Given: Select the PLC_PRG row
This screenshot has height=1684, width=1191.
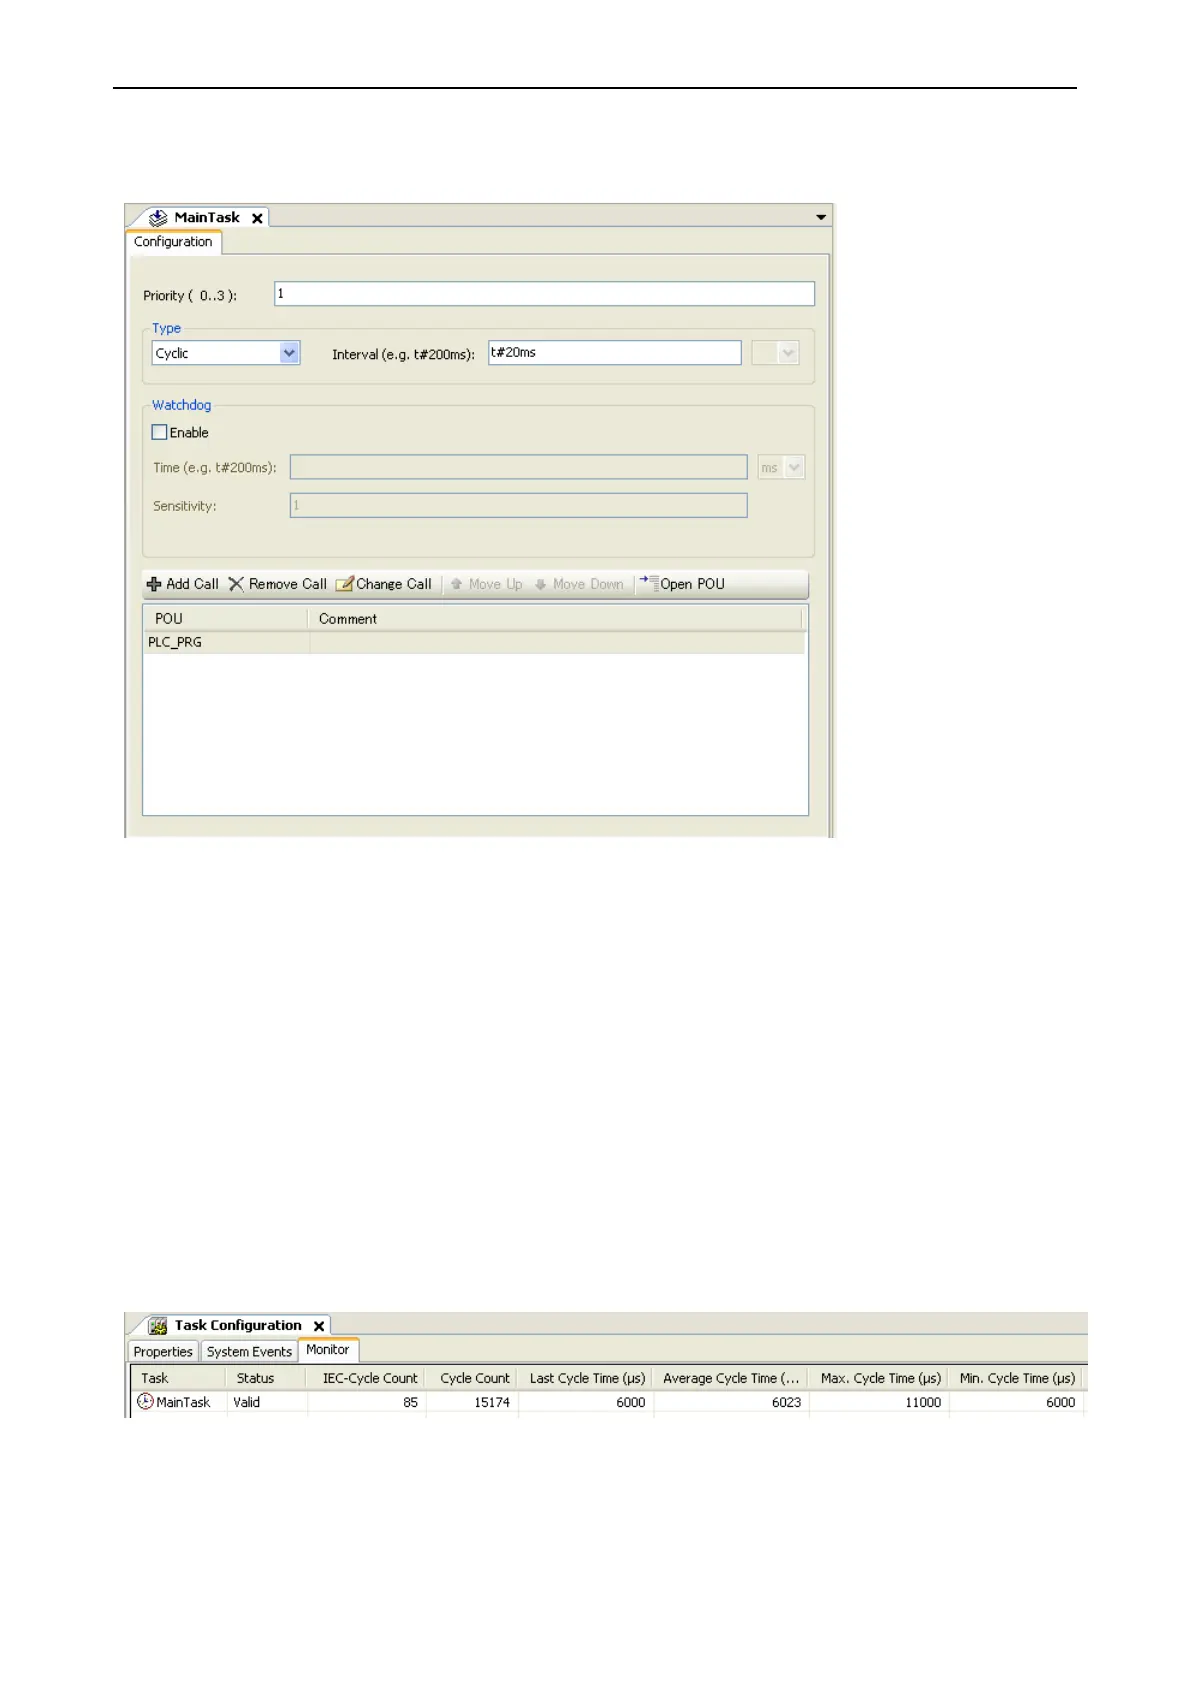Looking at the screenshot, I should tap(475, 642).
